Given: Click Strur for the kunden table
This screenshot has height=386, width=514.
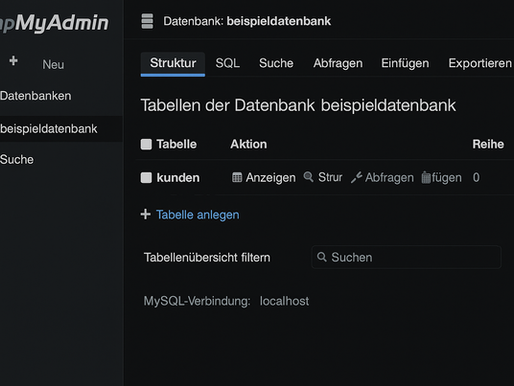Looking at the screenshot, I should pyautogui.click(x=330, y=177).
